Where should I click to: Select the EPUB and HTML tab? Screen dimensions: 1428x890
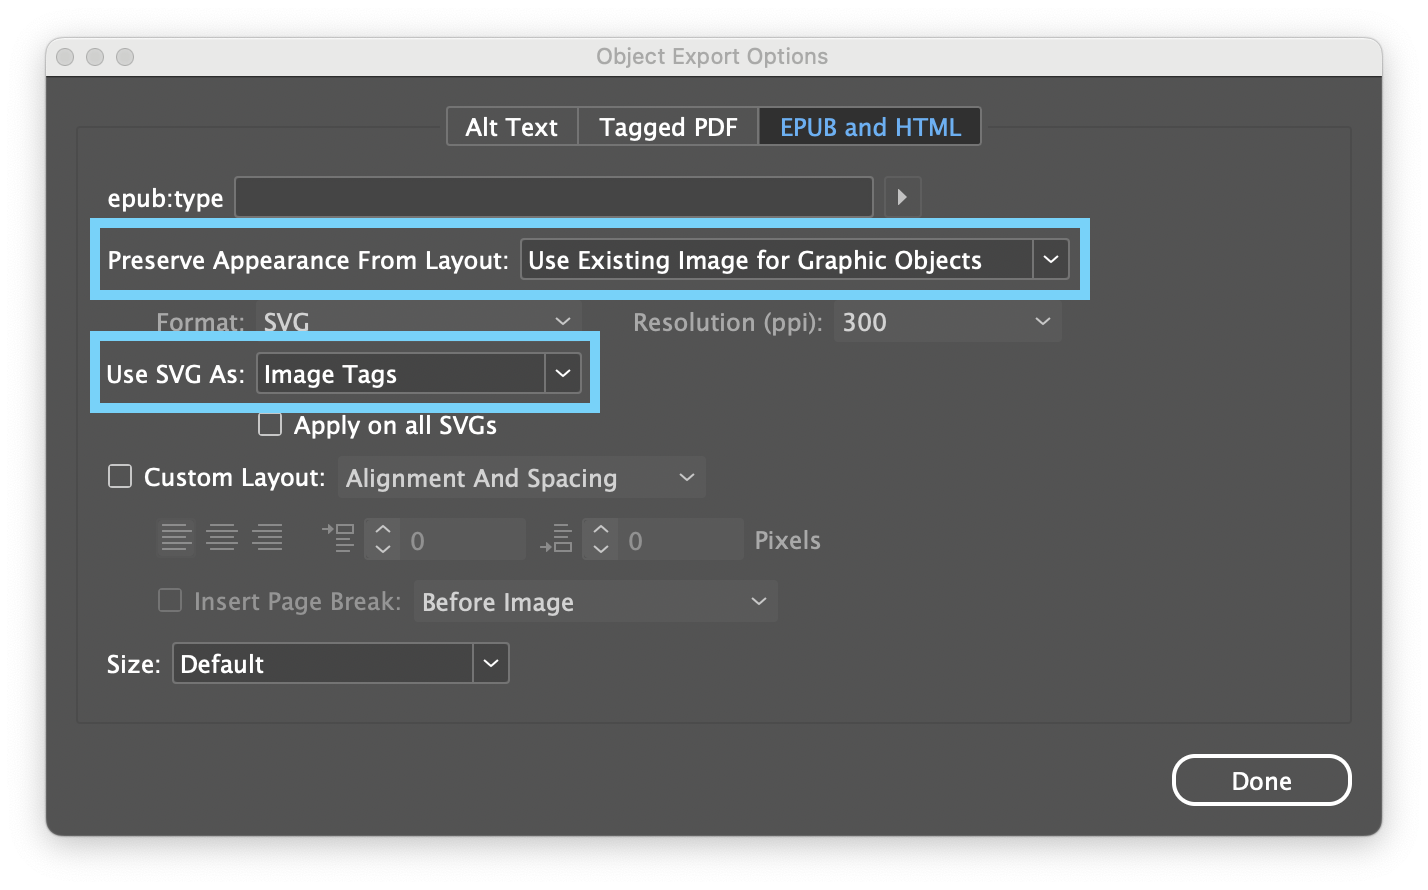click(870, 127)
